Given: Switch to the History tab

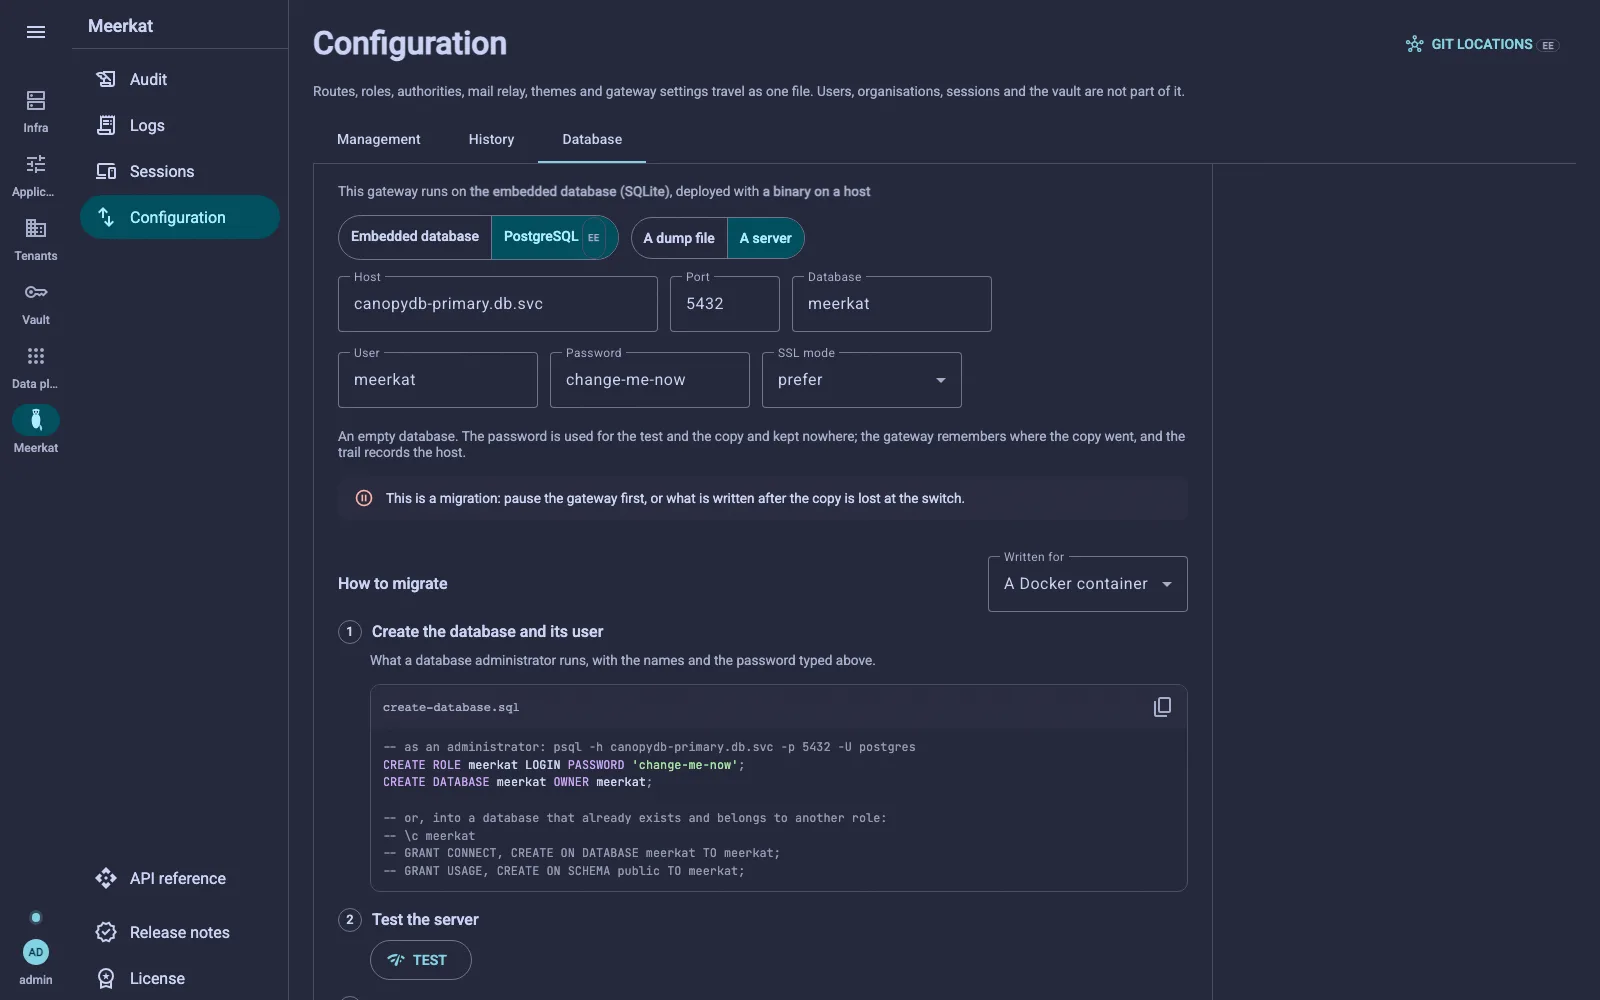Looking at the screenshot, I should point(491,139).
